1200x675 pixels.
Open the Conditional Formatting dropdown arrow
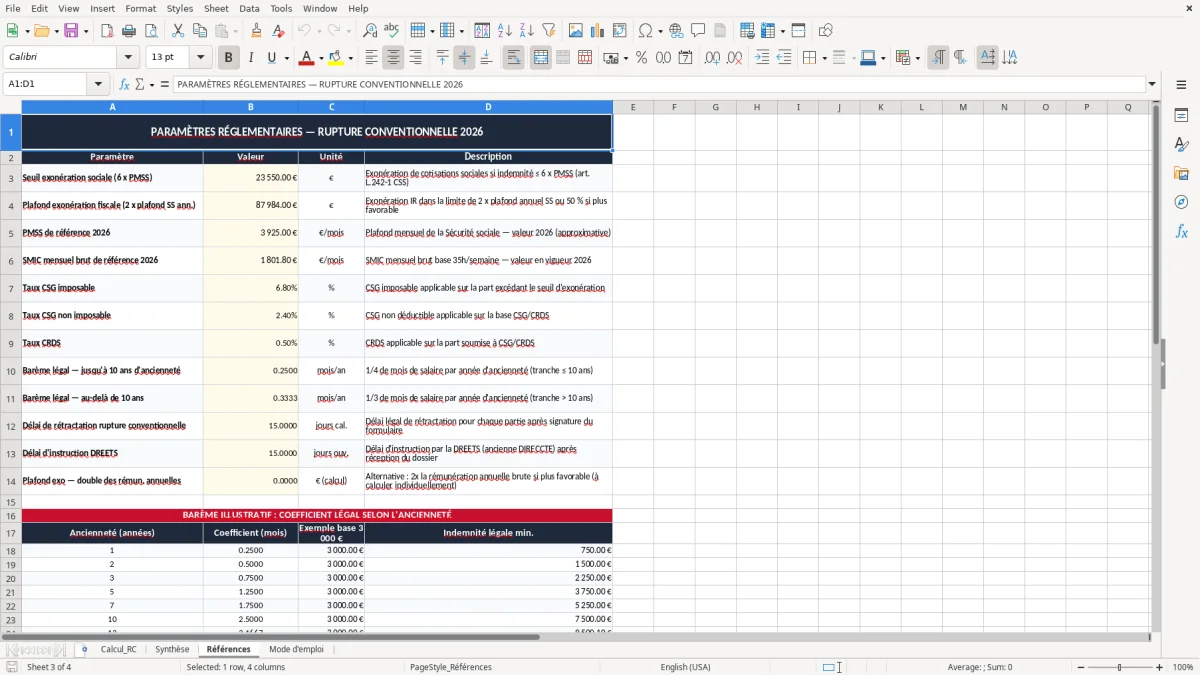coord(917,58)
